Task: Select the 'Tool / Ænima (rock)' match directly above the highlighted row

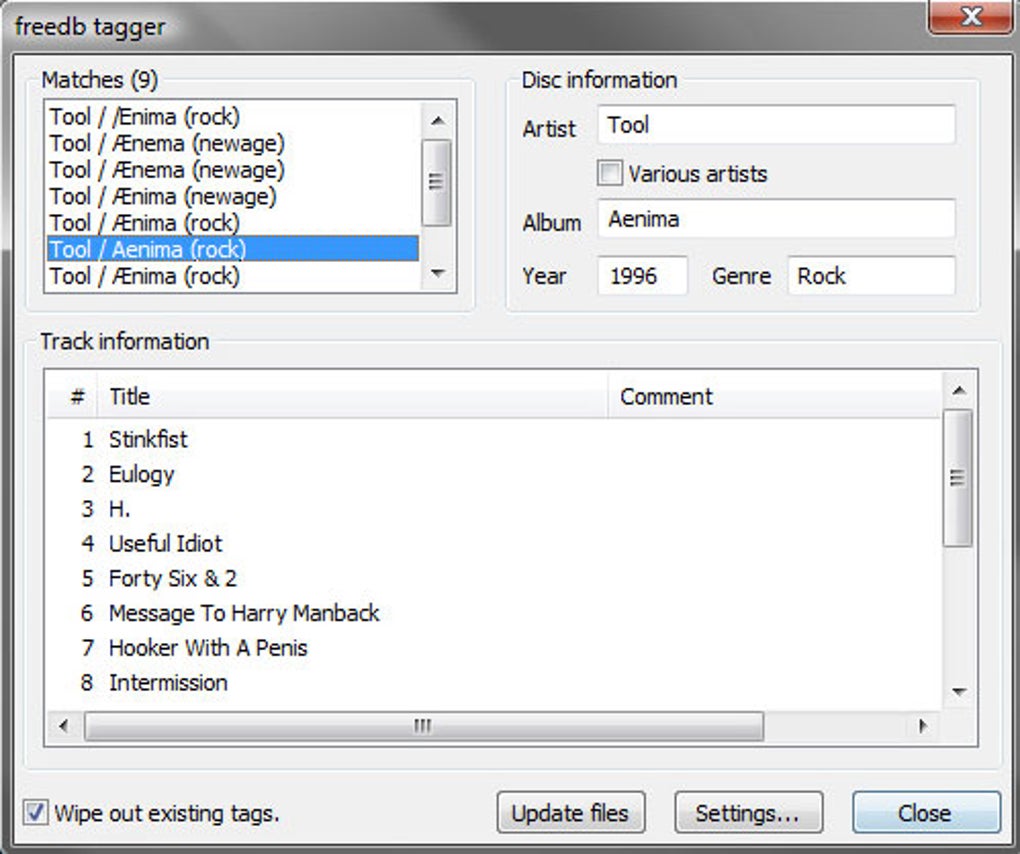Action: coord(232,223)
